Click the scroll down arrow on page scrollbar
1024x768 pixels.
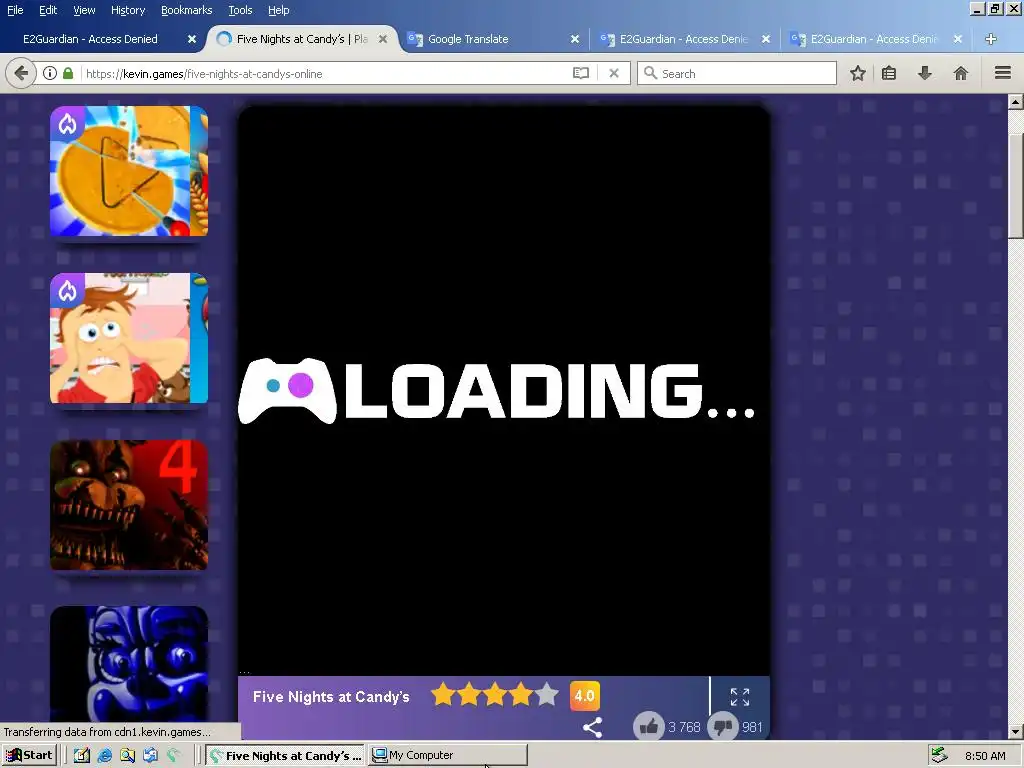1016,732
